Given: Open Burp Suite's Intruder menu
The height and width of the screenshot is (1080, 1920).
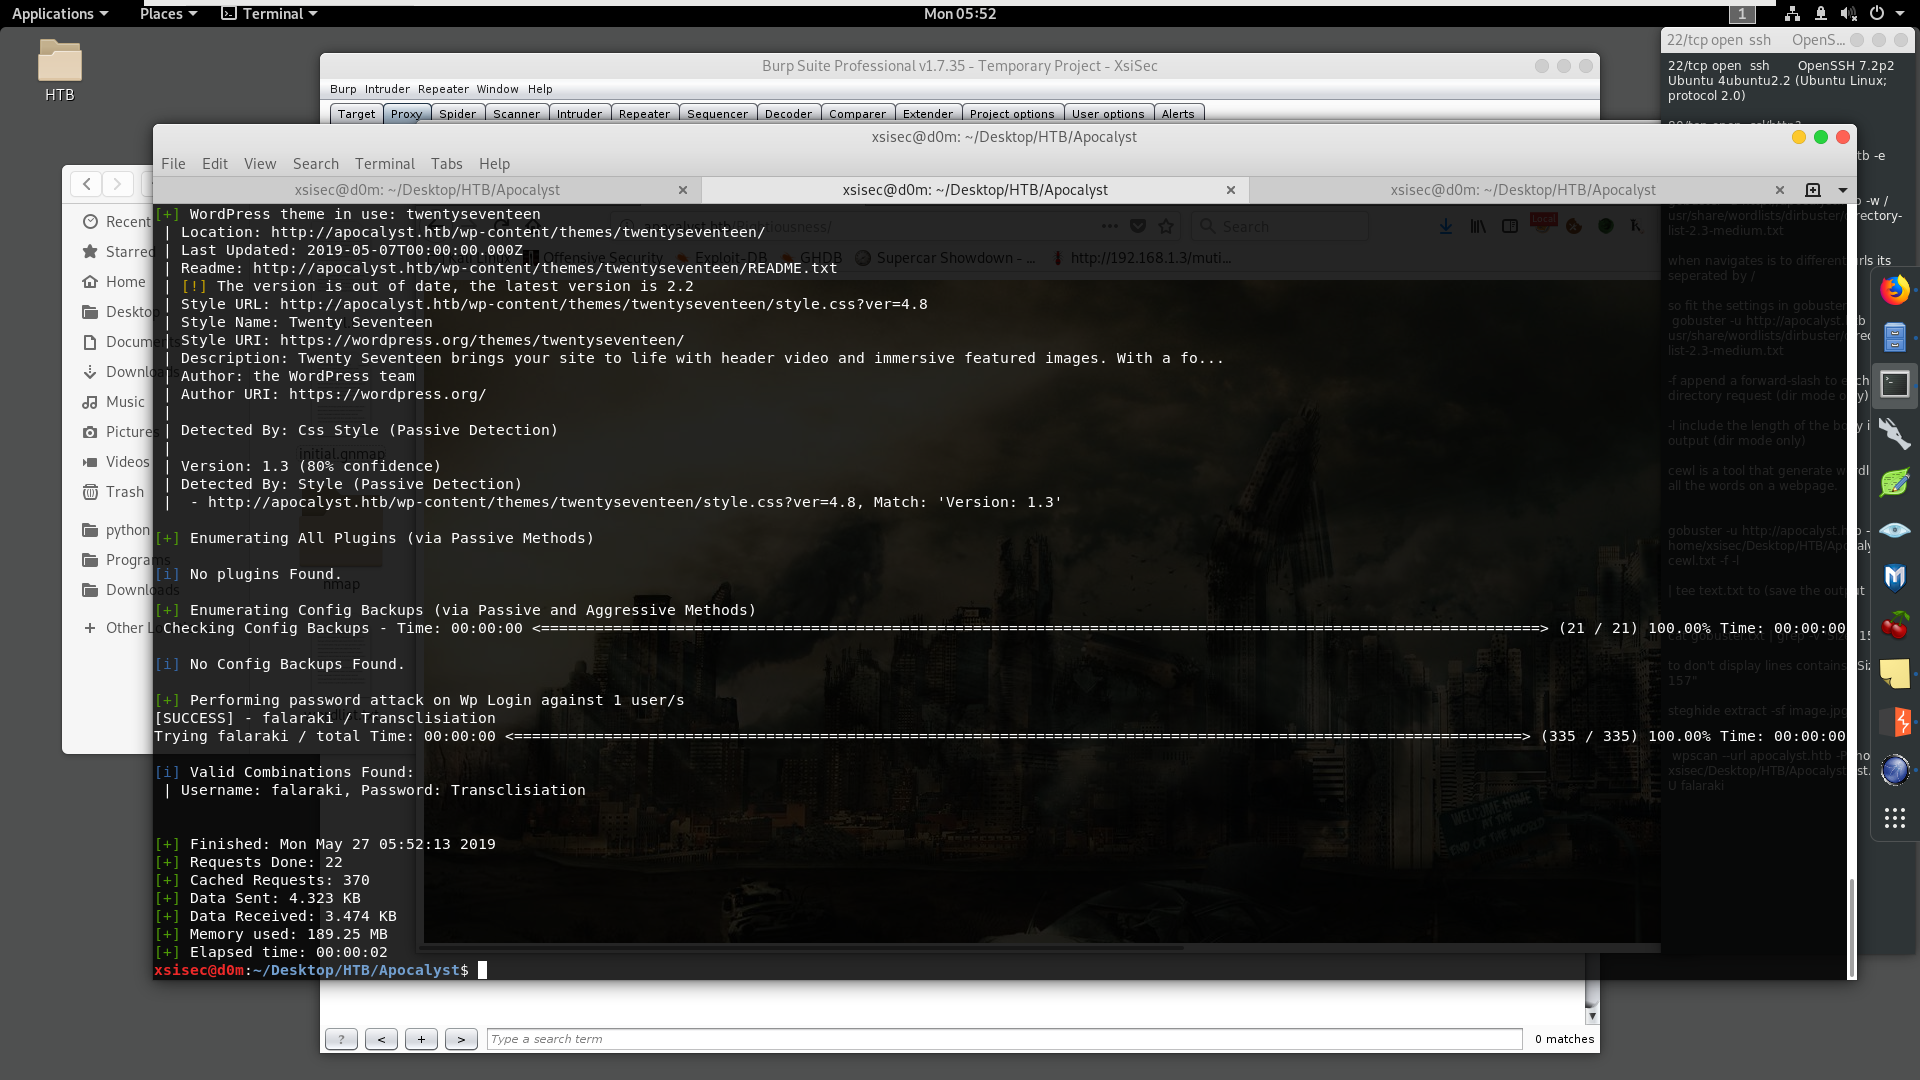Looking at the screenshot, I should coord(387,89).
